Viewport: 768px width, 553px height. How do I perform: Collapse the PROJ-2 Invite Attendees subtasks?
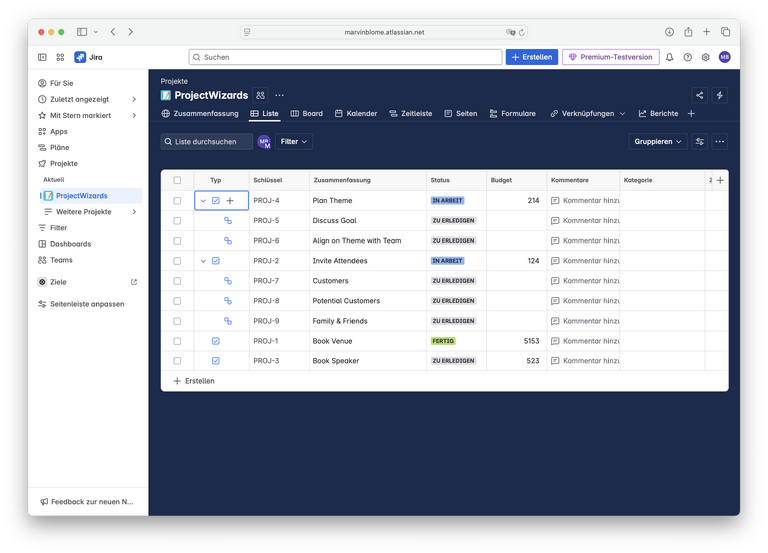(203, 261)
